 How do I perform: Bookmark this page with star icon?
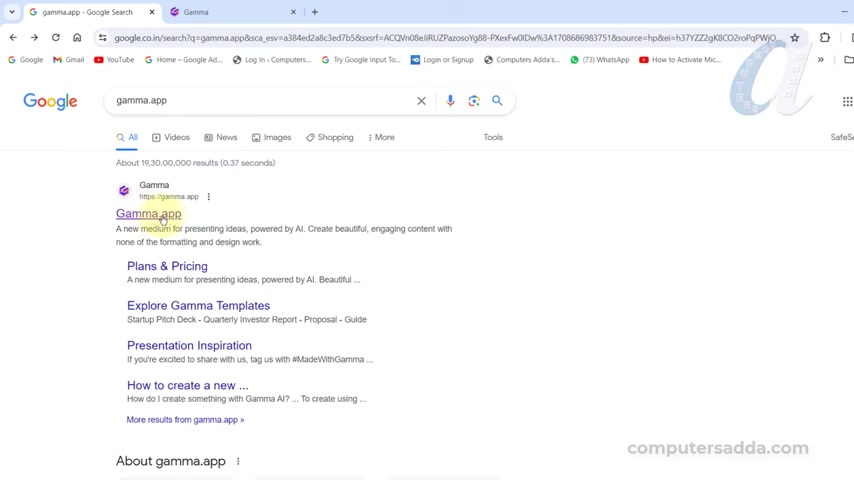(795, 38)
